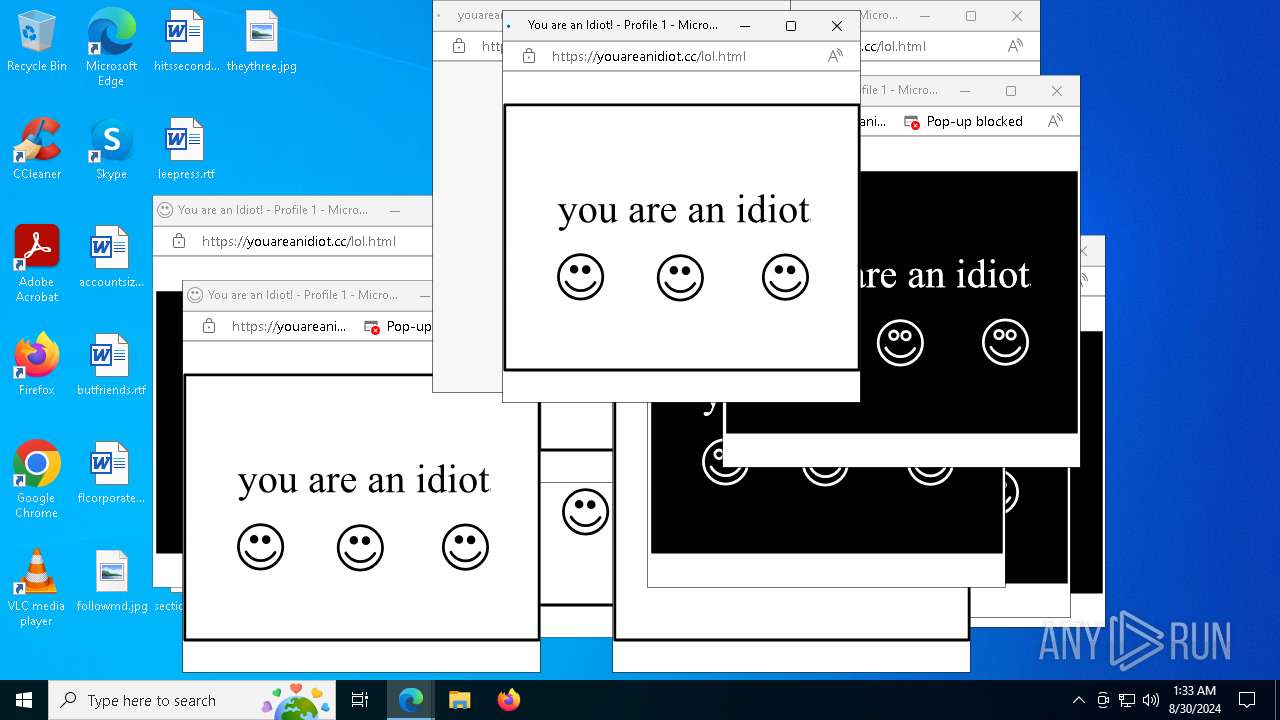
Task: Close the front 'You are an Idiot!' window
Action: point(837,26)
